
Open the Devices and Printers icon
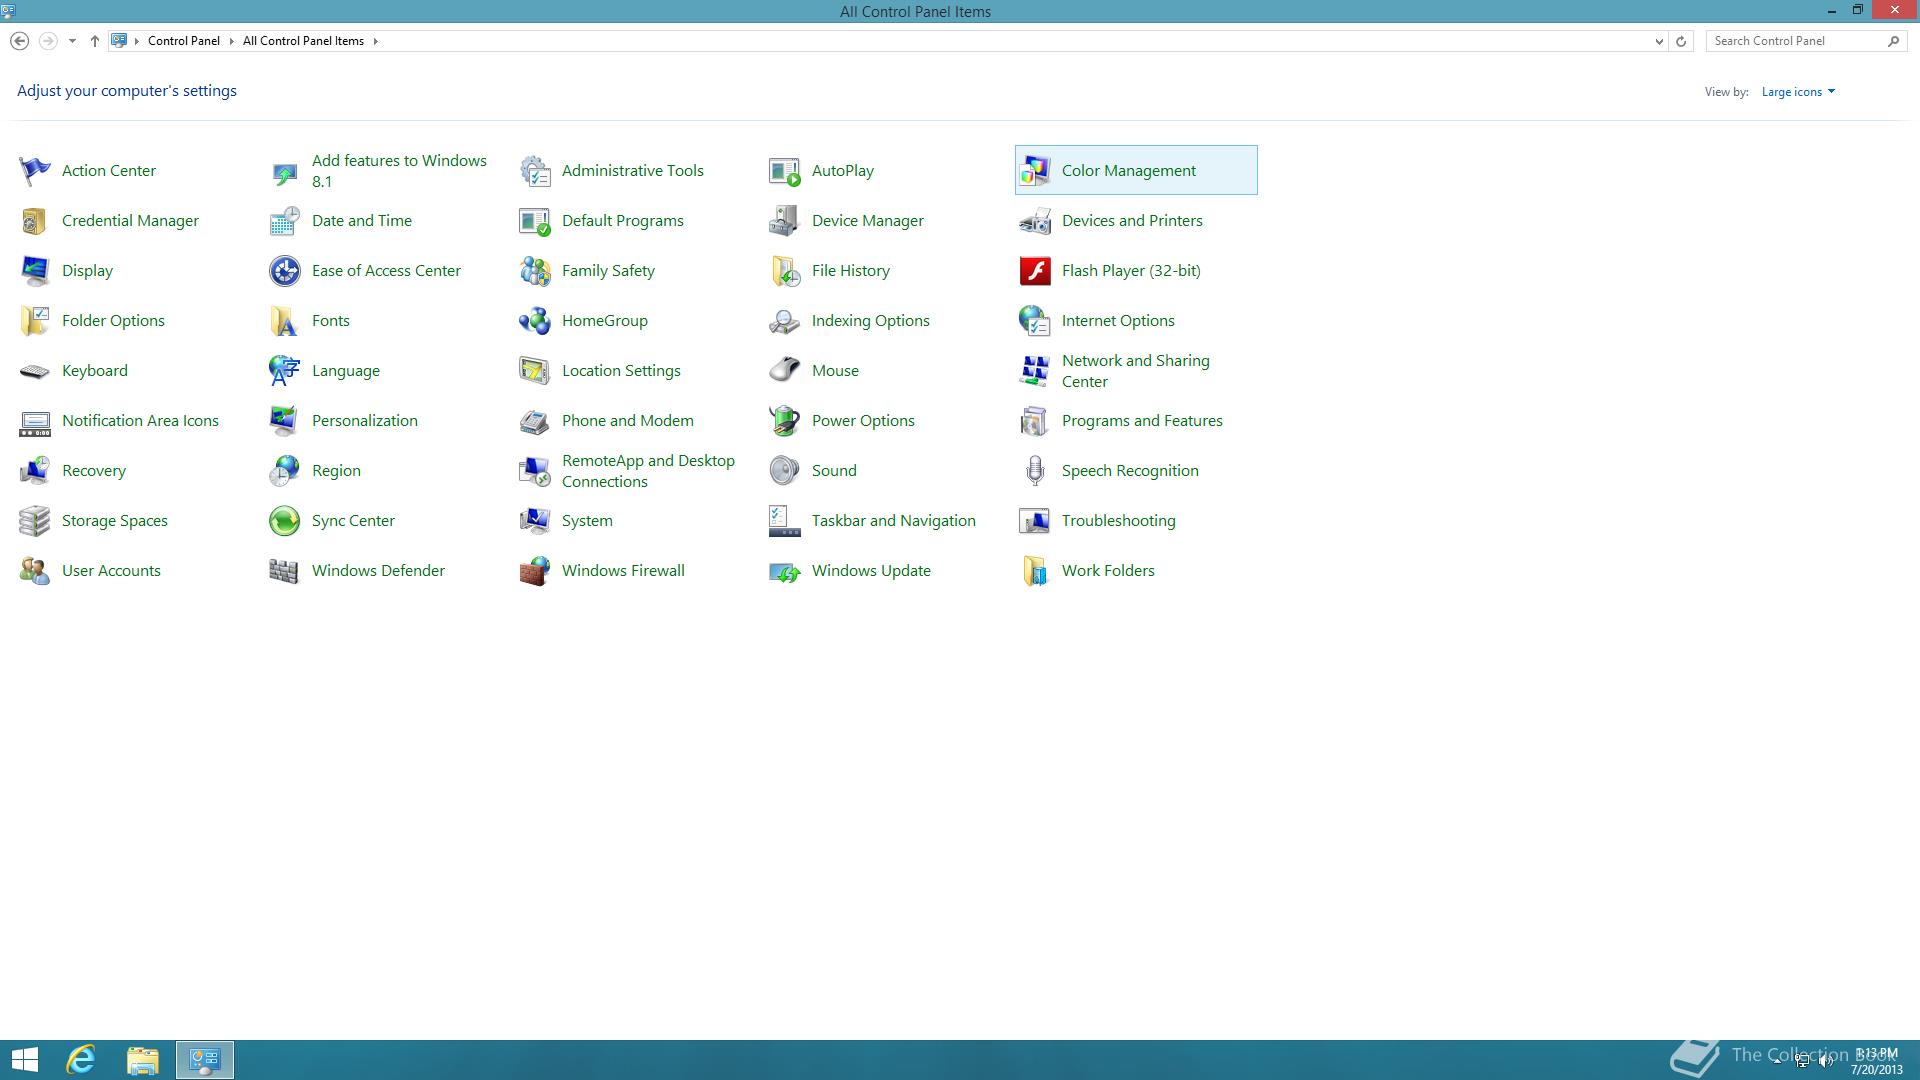[1035, 221]
